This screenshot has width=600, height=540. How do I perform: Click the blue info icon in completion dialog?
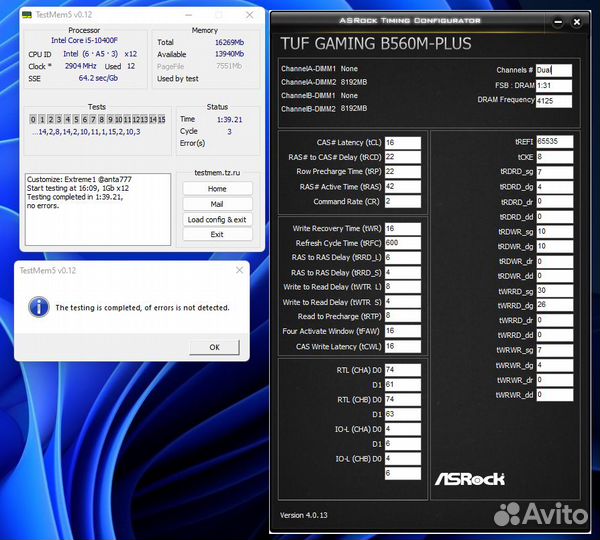click(39, 307)
